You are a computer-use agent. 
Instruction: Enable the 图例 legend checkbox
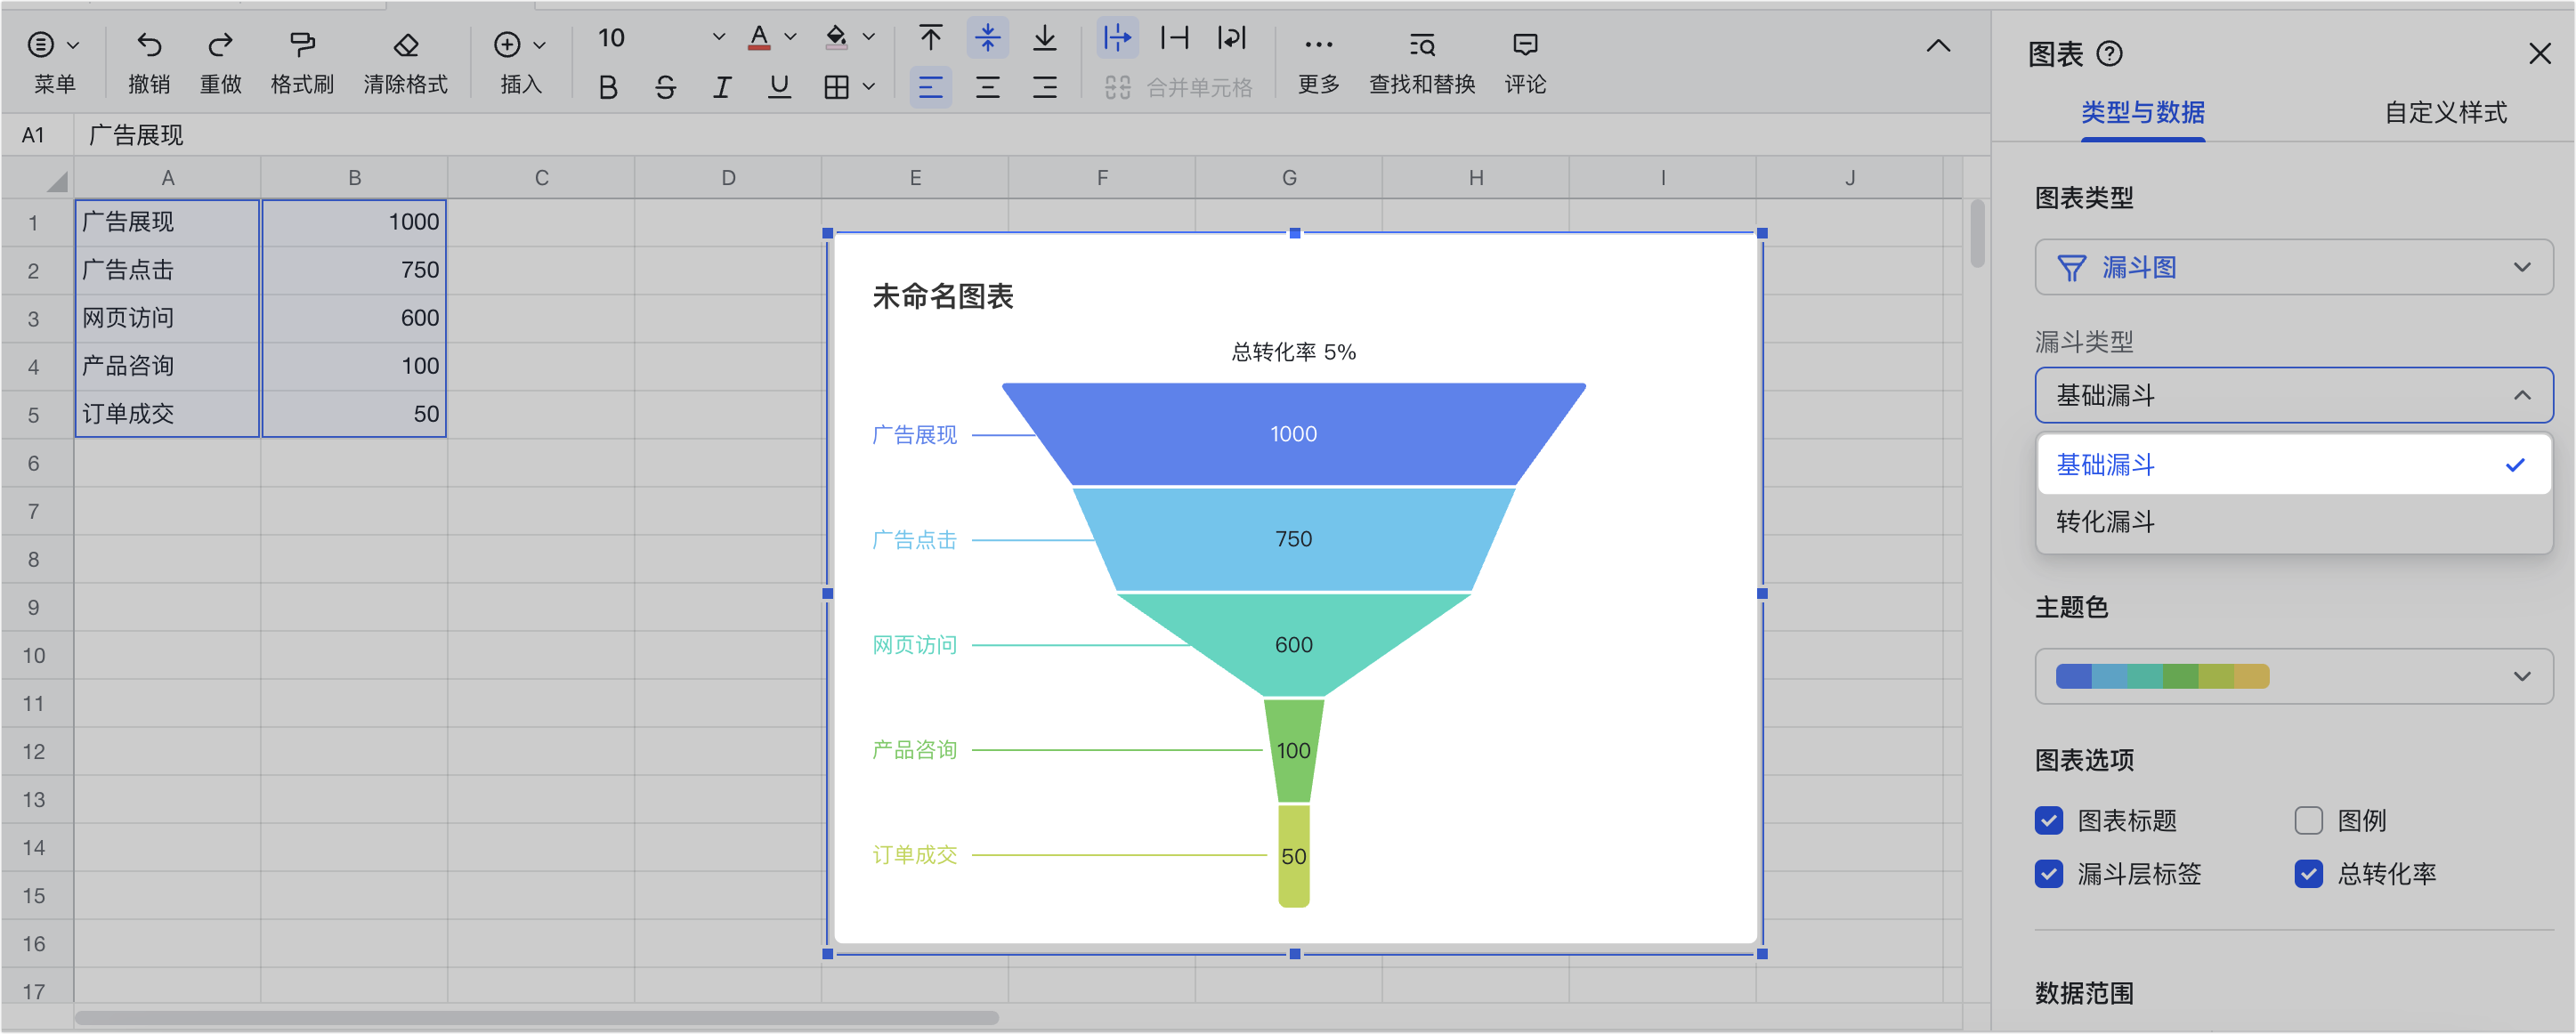point(2308,821)
